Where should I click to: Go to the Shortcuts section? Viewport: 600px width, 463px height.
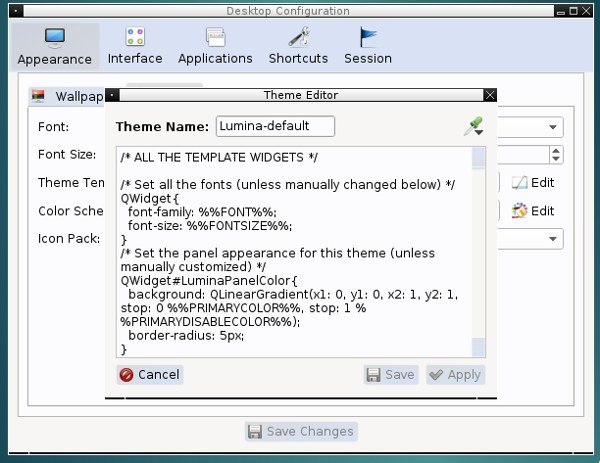click(298, 46)
